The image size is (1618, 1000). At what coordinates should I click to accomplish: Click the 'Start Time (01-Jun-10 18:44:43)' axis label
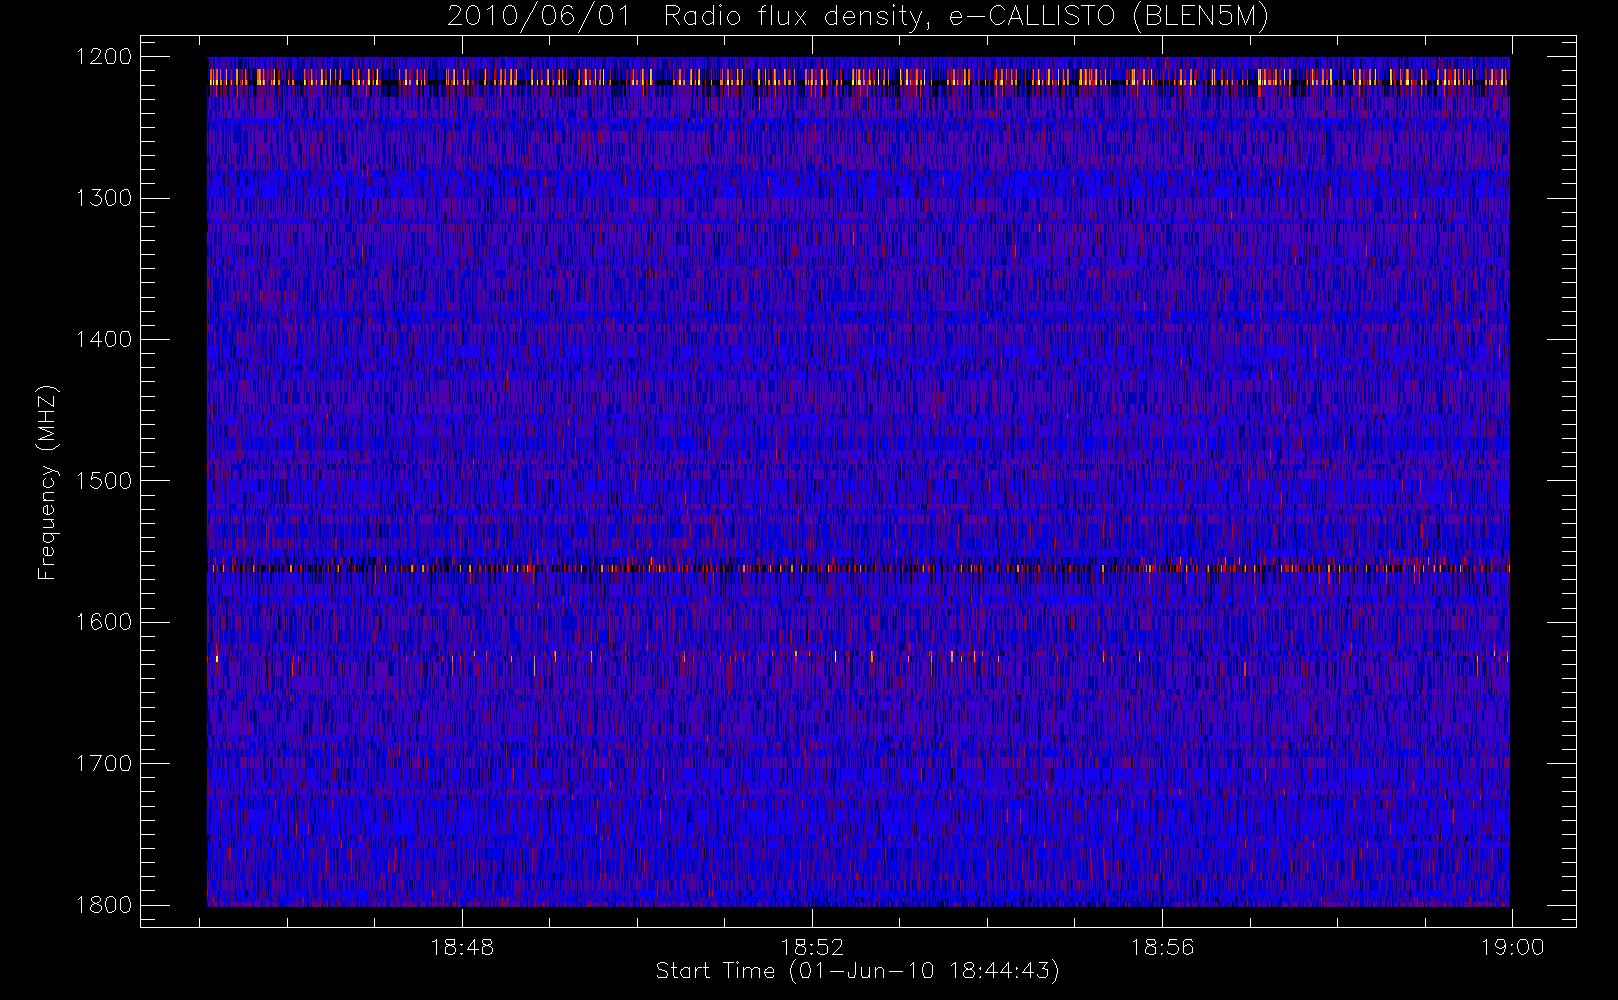pos(858,971)
